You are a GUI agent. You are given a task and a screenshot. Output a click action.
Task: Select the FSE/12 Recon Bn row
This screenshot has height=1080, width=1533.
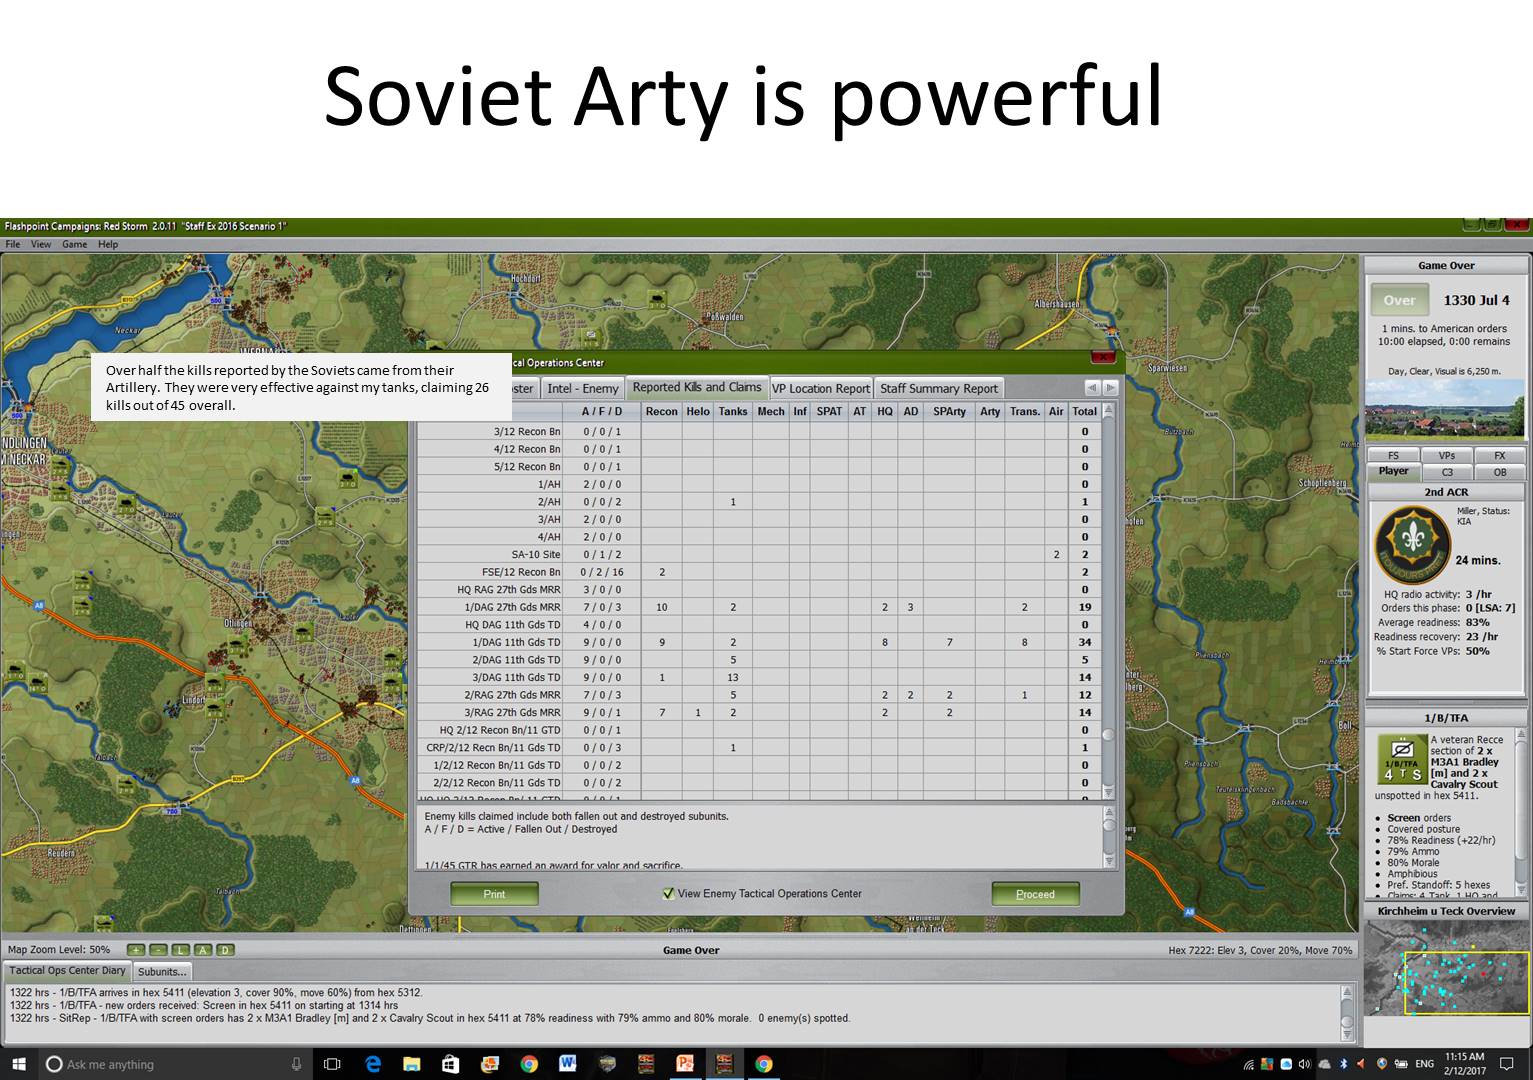point(759,572)
